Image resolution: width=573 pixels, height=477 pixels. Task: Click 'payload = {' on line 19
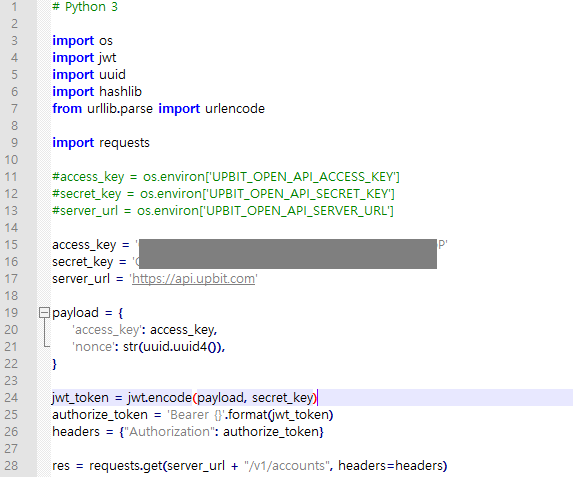88,313
